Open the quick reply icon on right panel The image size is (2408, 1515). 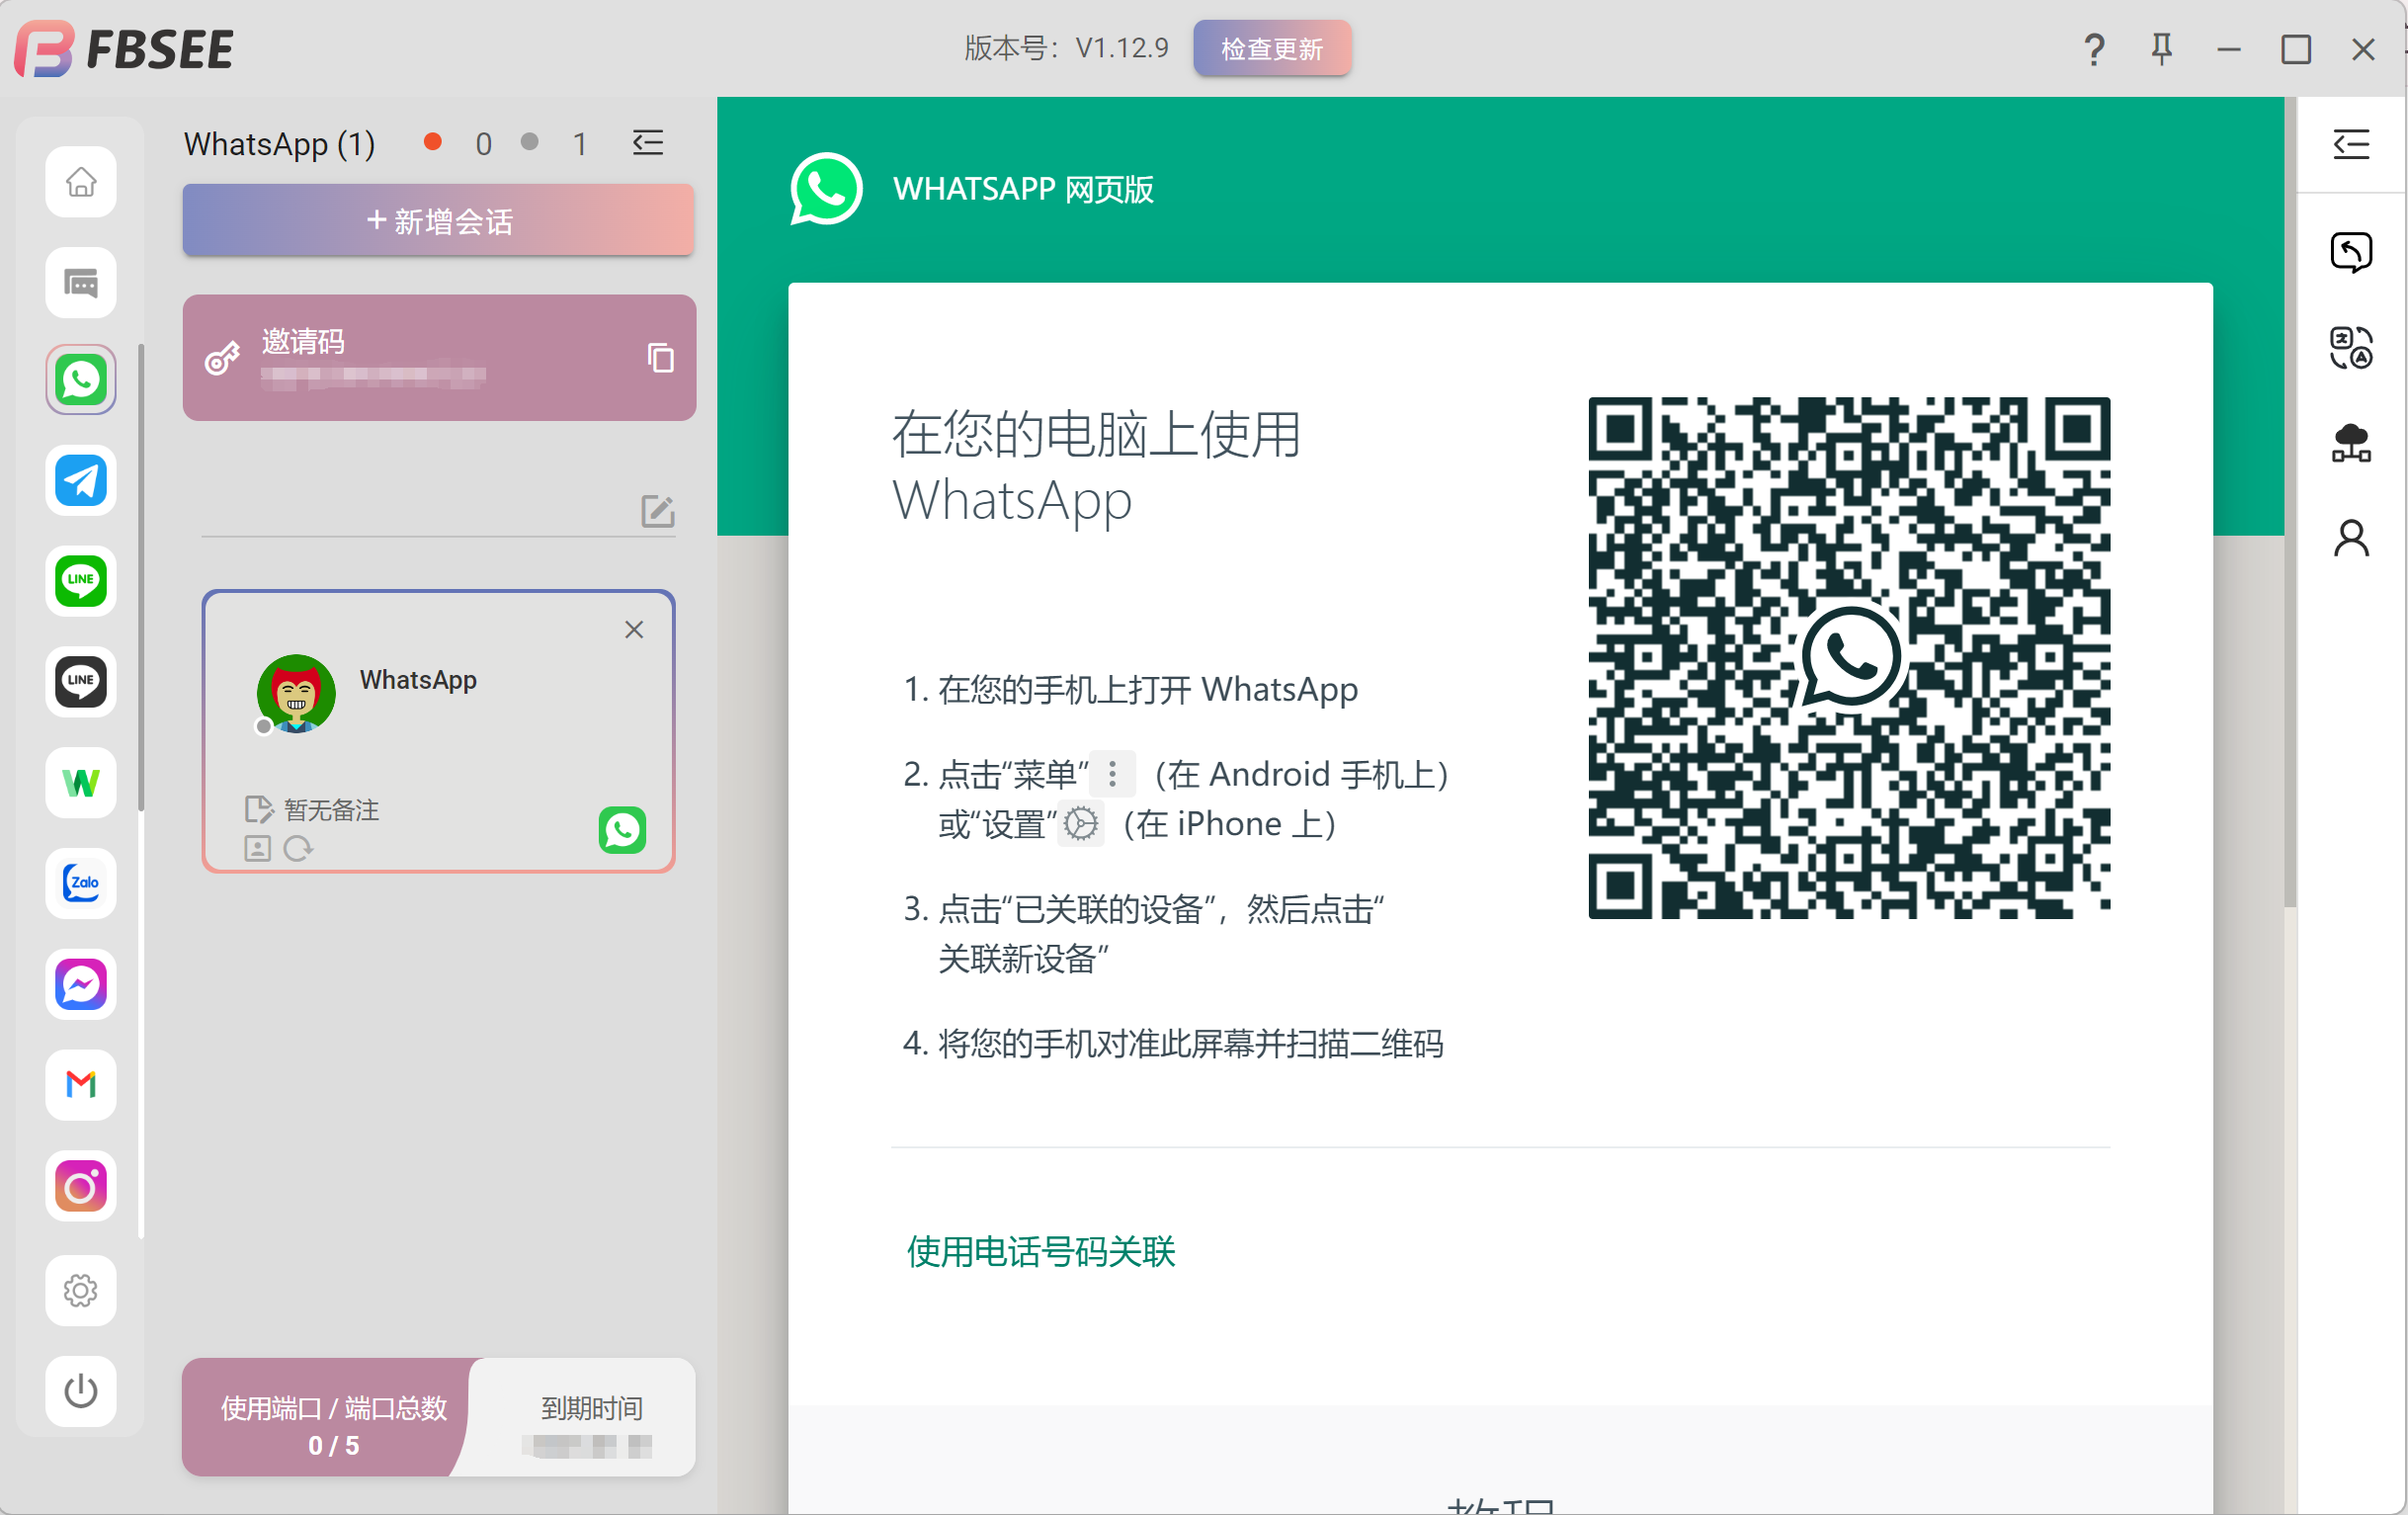(2351, 252)
